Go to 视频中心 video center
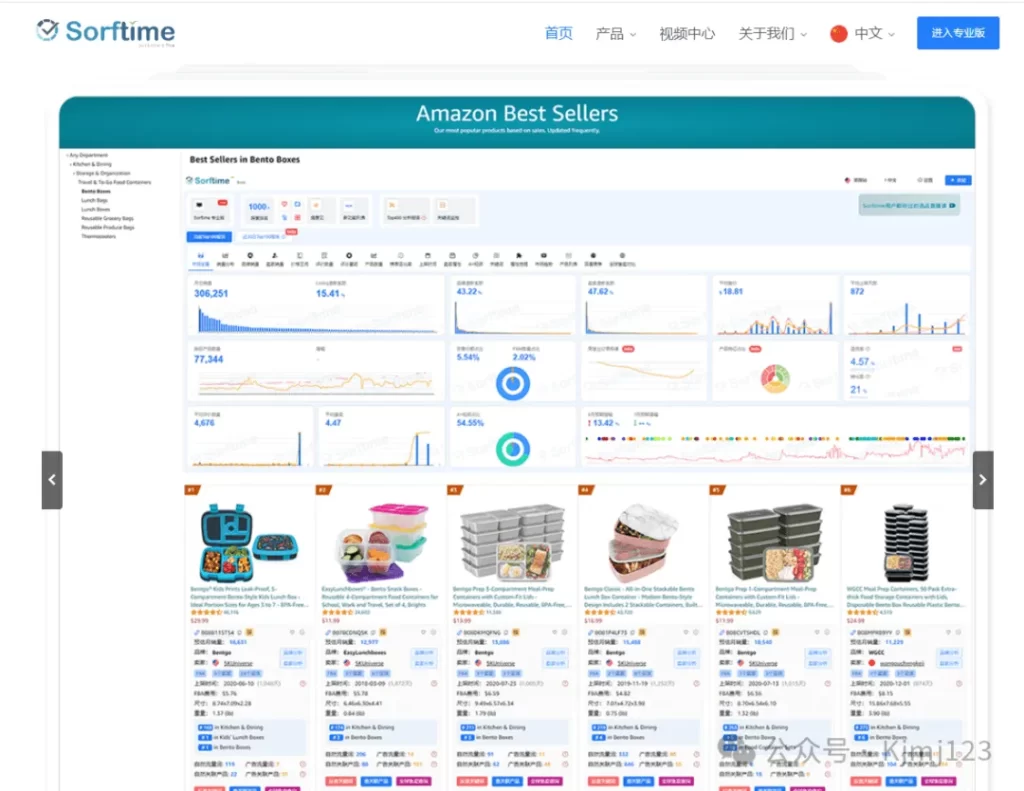Screen dimensions: 1024x791 click(x=687, y=33)
